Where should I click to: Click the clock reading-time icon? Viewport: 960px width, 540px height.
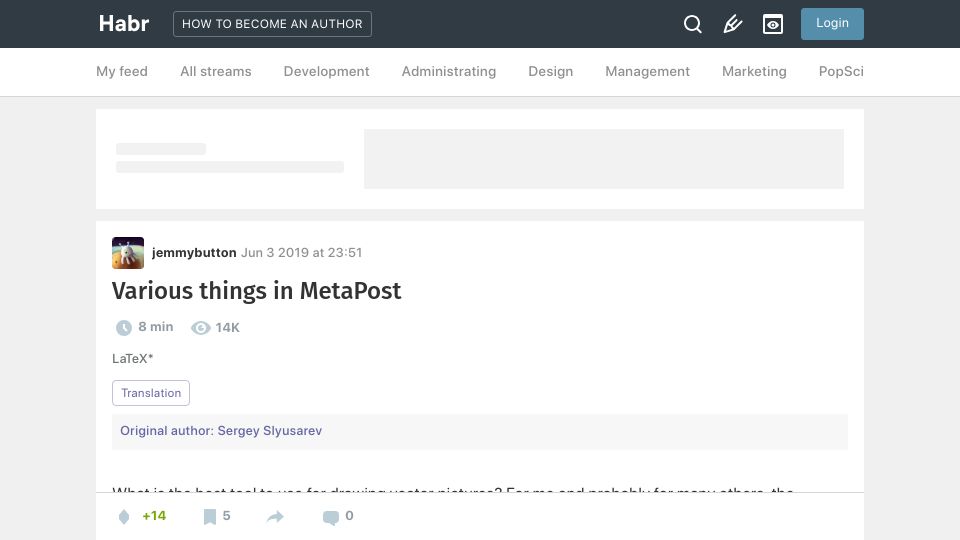124,328
